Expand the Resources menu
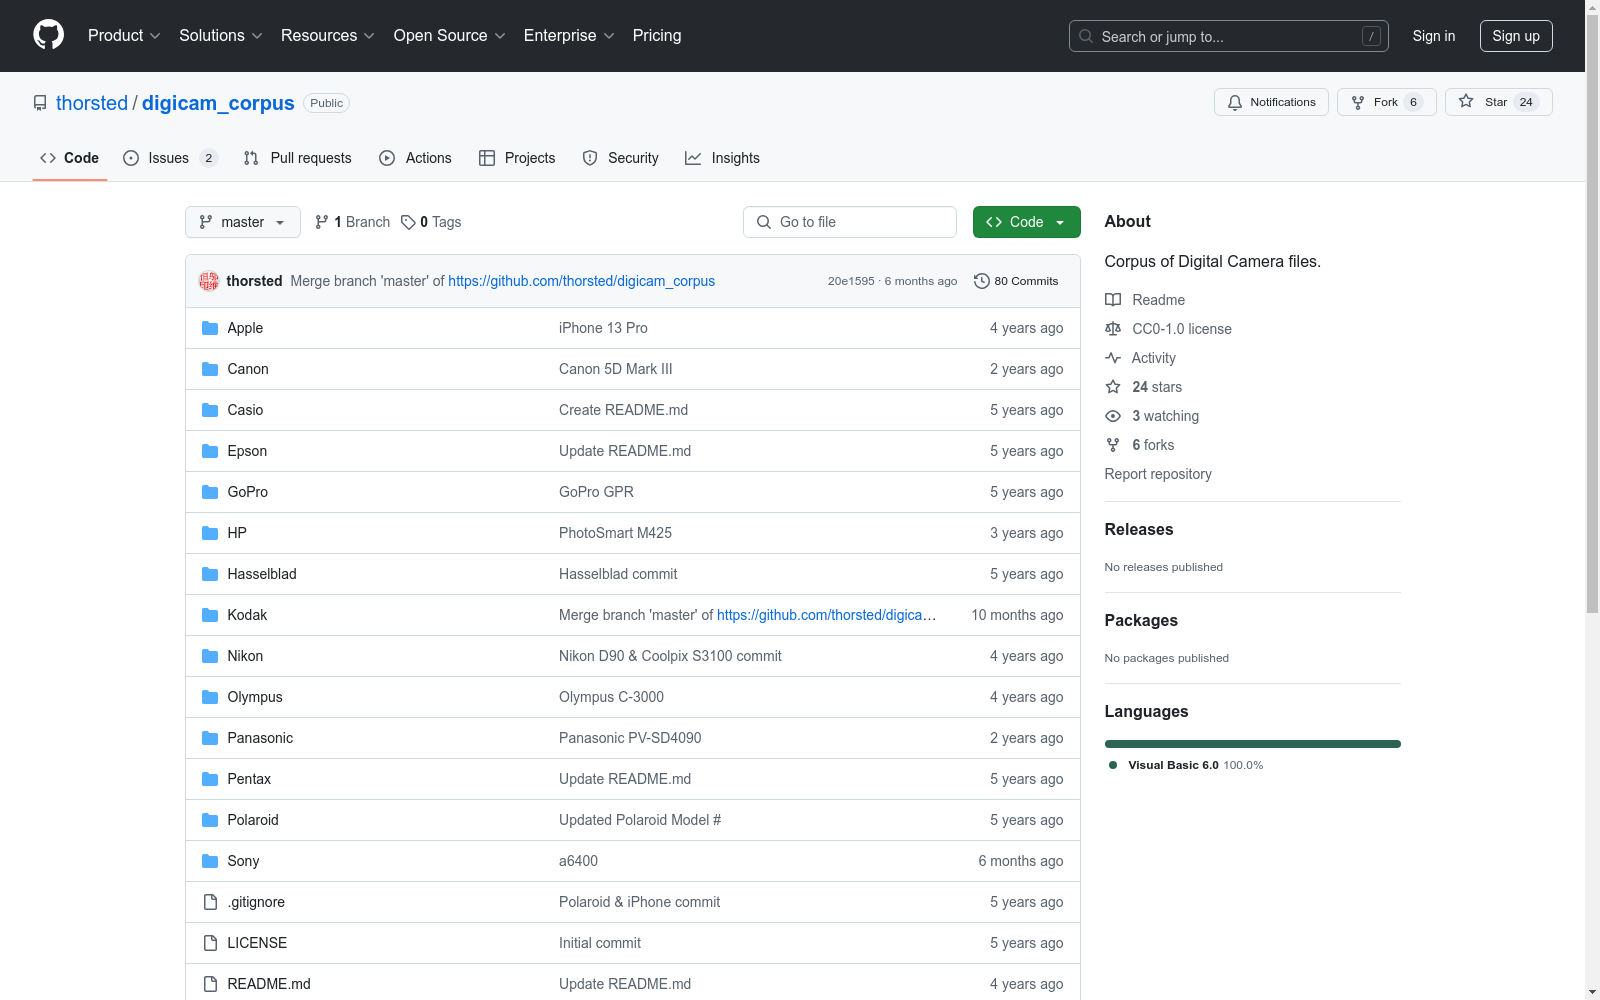 328,36
